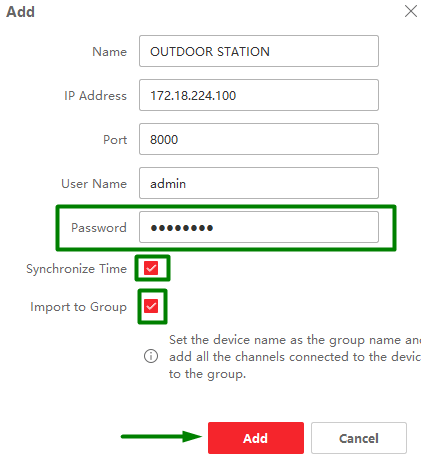The height and width of the screenshot is (467, 421).
Task: Click the group name description text
Action: pos(295,357)
